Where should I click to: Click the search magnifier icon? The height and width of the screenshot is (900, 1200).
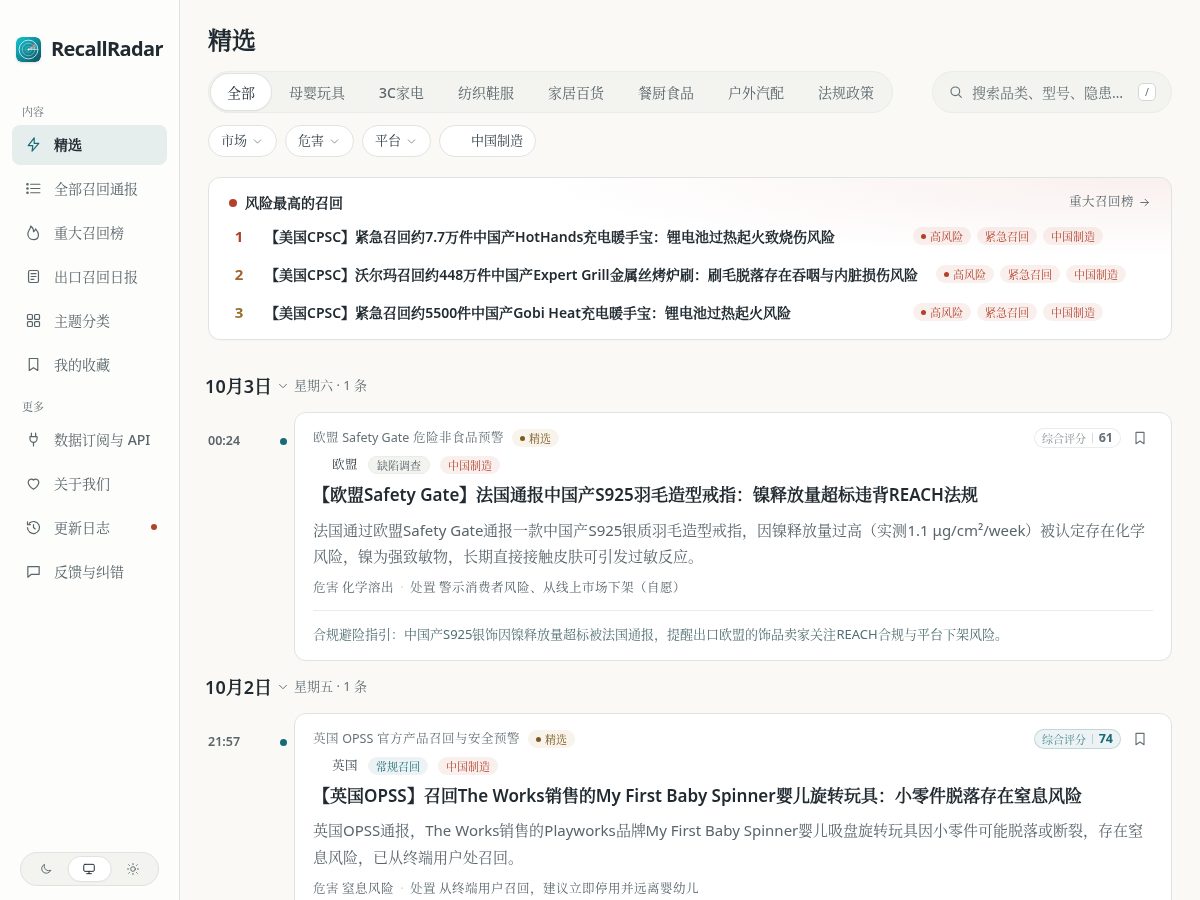(x=956, y=92)
